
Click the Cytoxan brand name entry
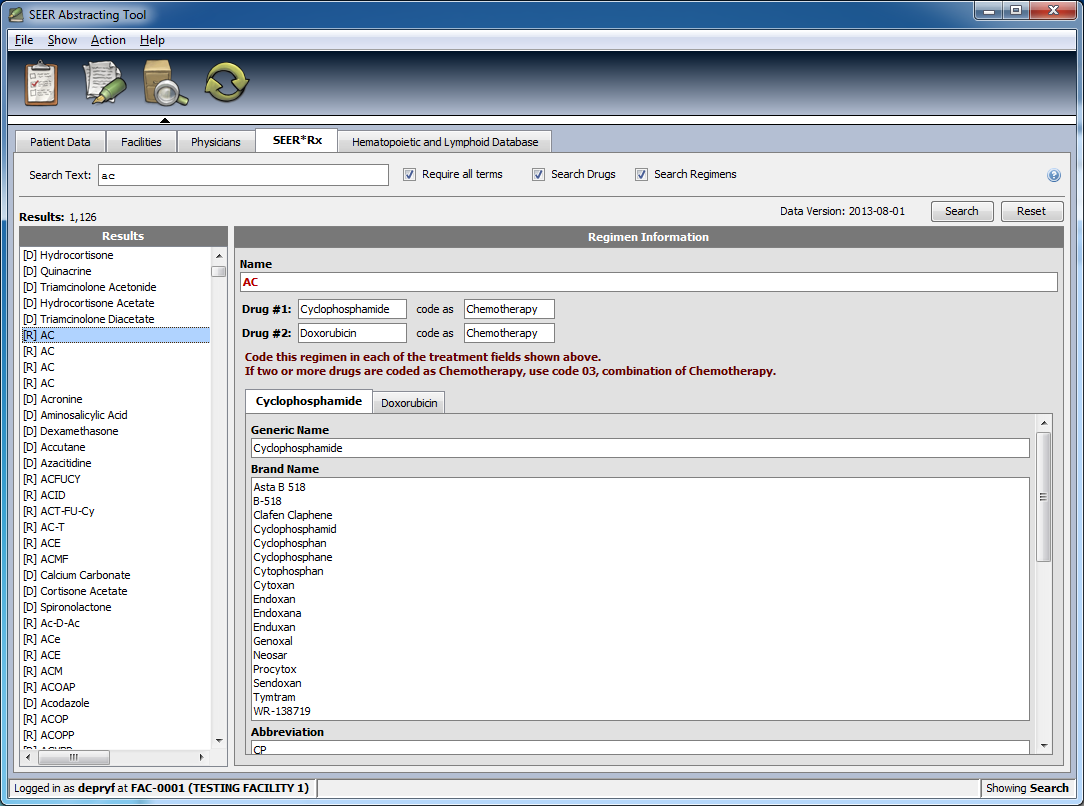(x=274, y=585)
